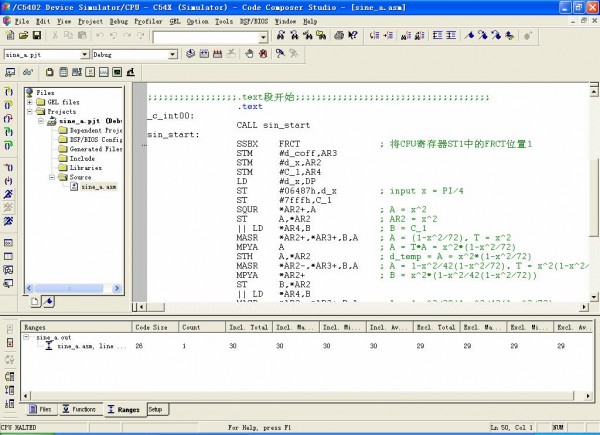The height and width of the screenshot is (435, 600).
Task: Click the search text field in toolbar
Action: click(205, 36)
